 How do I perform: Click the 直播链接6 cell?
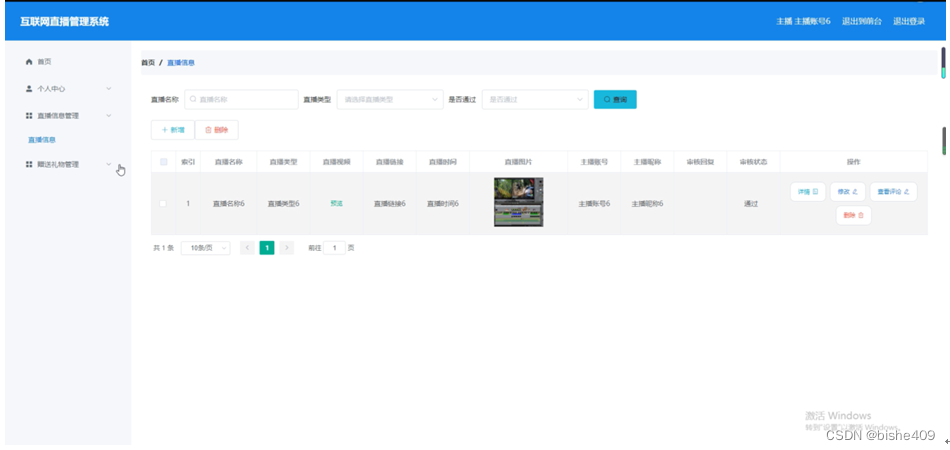click(x=390, y=203)
